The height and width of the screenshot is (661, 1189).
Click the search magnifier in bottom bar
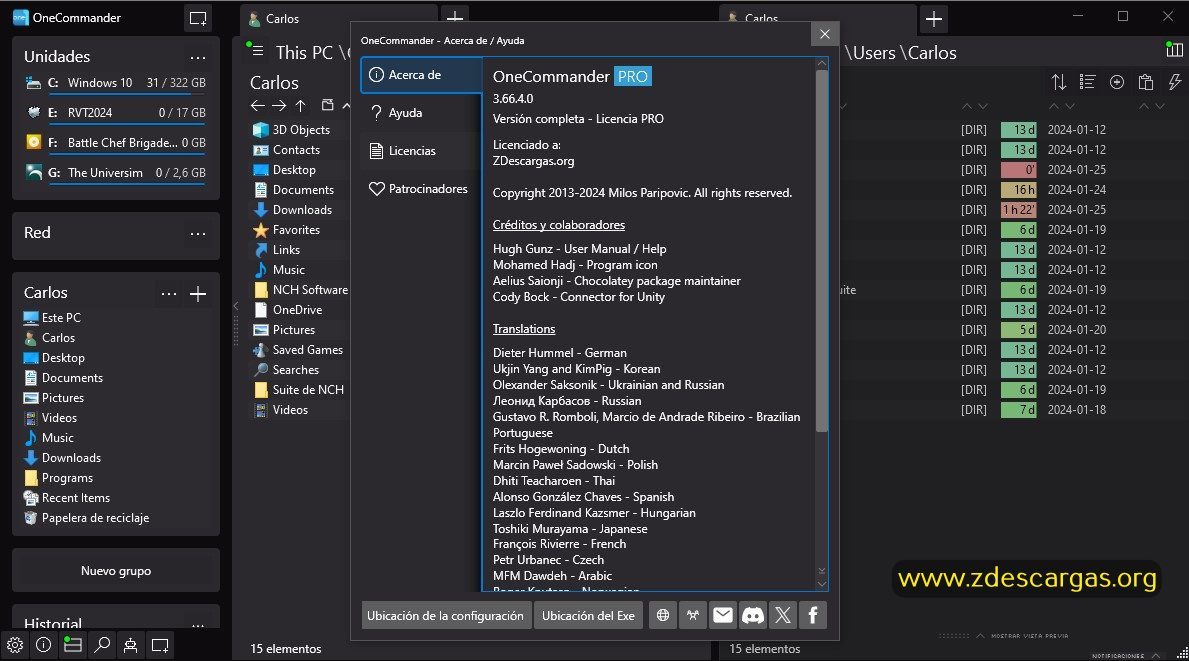point(102,645)
